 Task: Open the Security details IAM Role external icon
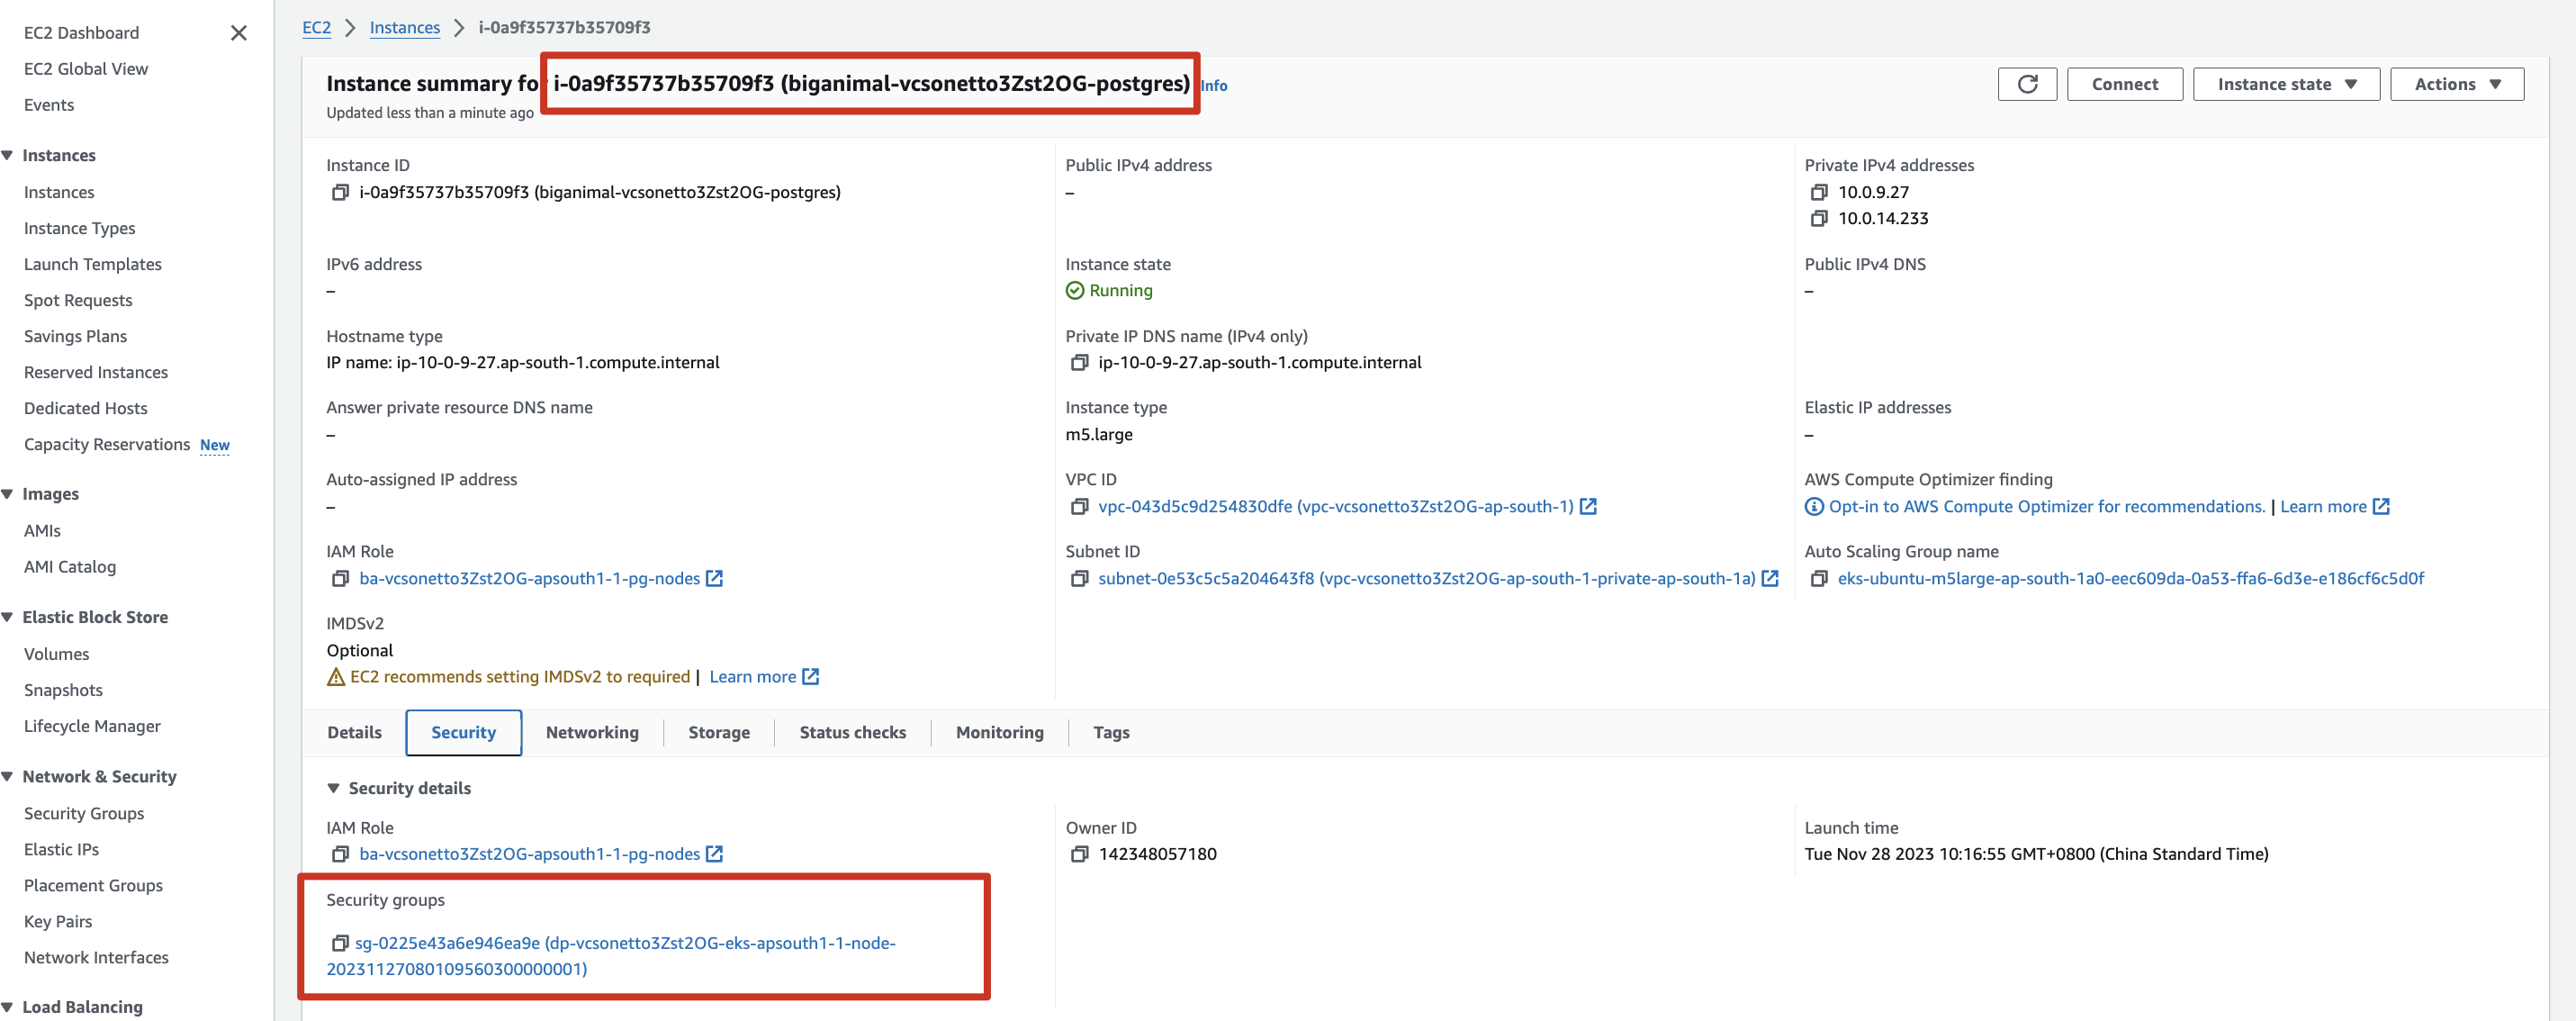coord(714,854)
